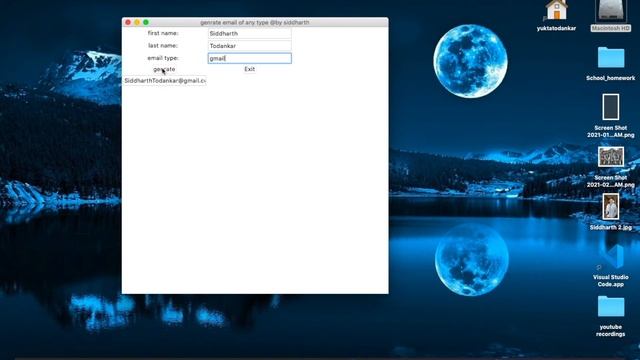Screen dimensions: 640x360
Task: Select the Siddharth 2.jpg image file
Action: pyautogui.click(x=611, y=207)
